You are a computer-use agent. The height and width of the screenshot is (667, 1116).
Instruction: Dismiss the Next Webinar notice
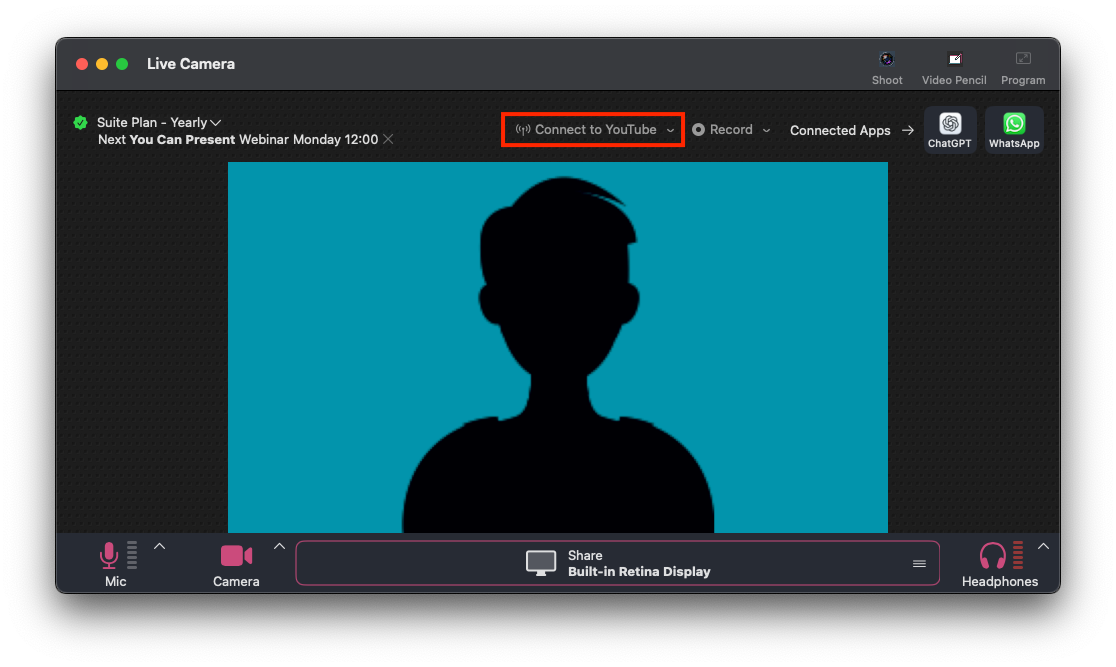pos(388,140)
